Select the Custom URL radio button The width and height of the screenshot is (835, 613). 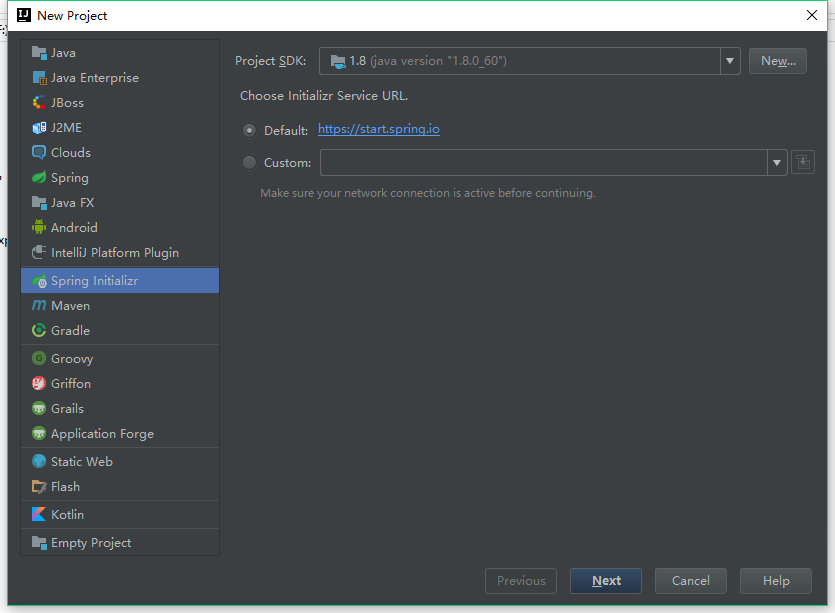[249, 162]
